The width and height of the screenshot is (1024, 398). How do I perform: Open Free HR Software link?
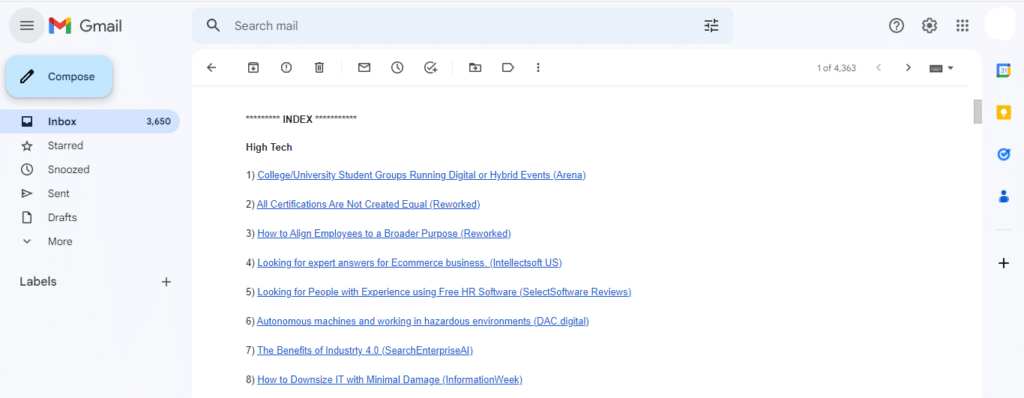click(x=444, y=292)
